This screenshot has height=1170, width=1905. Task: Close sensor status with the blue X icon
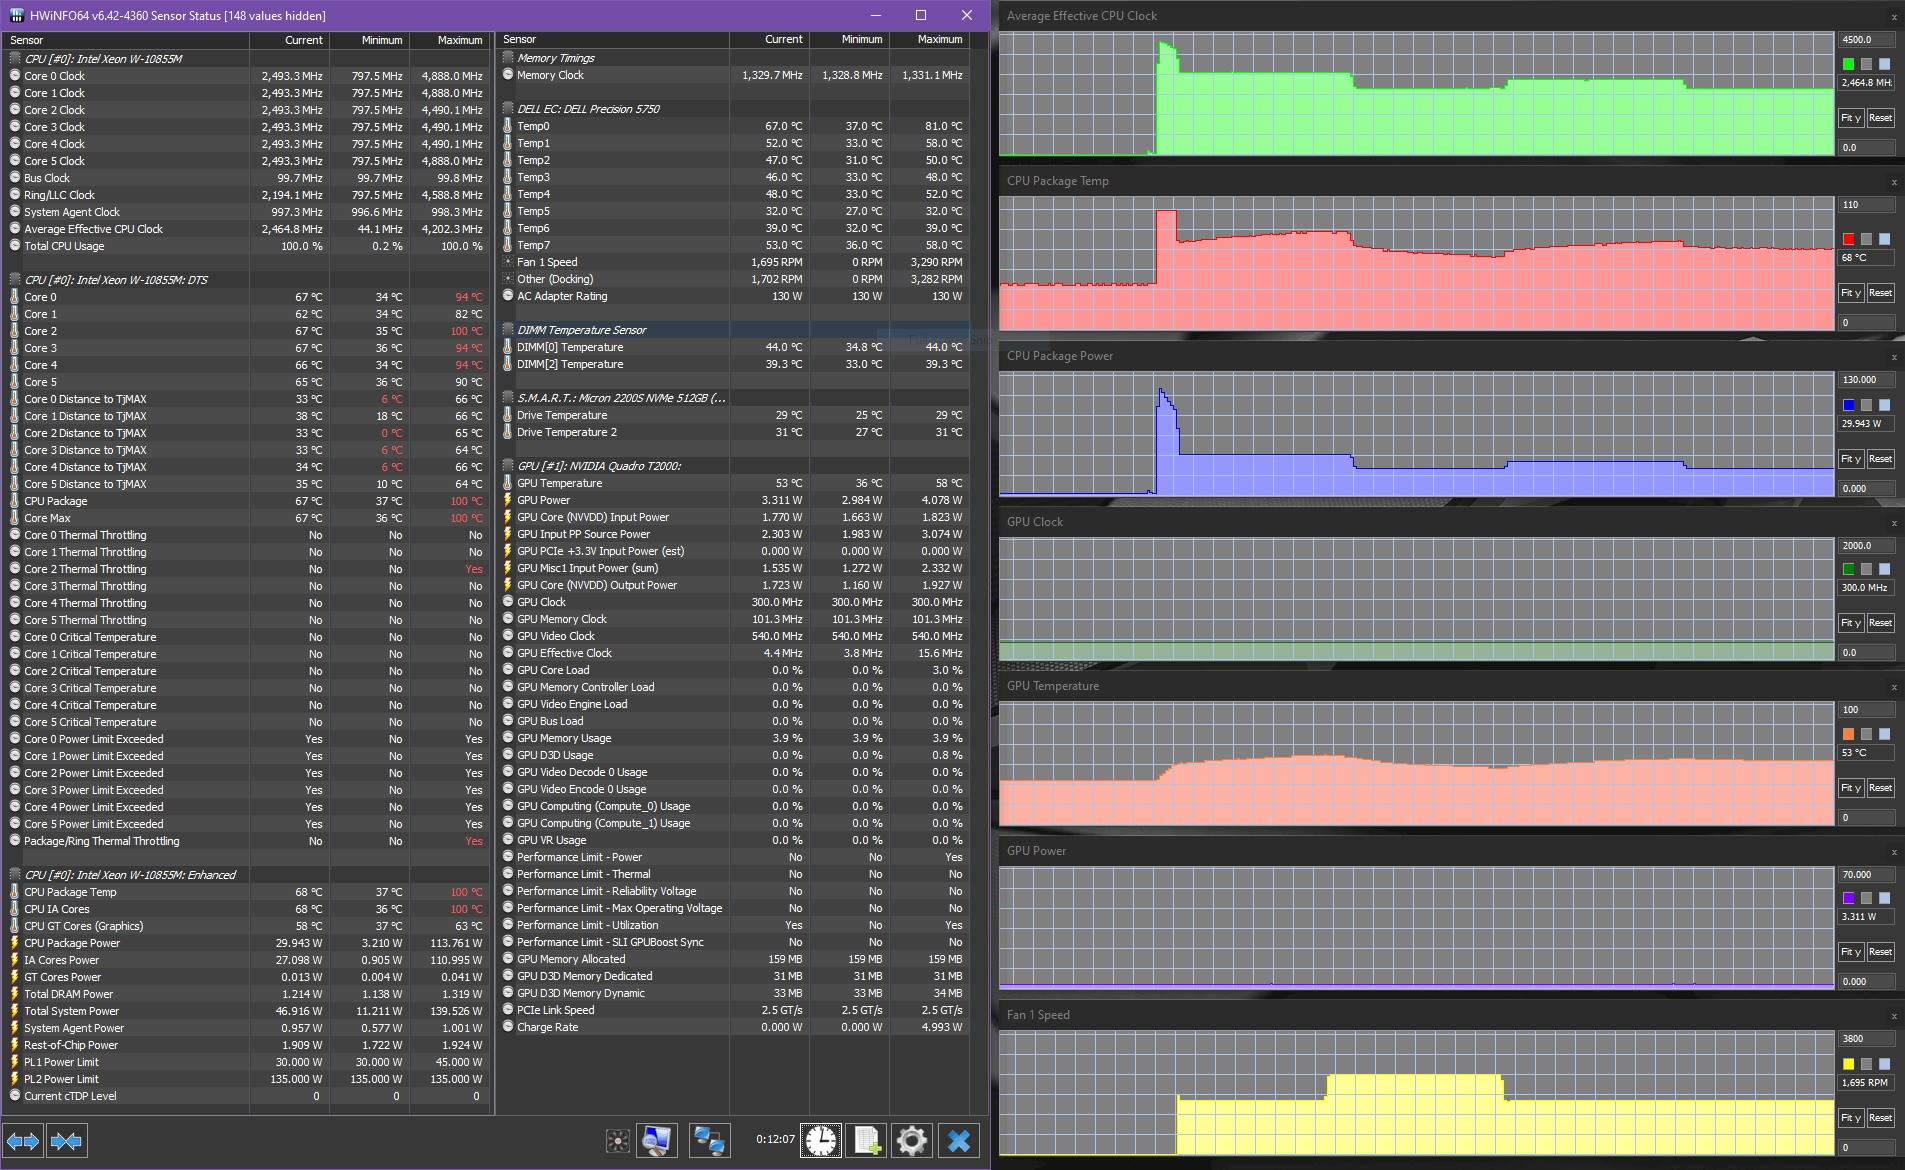pos(959,1141)
